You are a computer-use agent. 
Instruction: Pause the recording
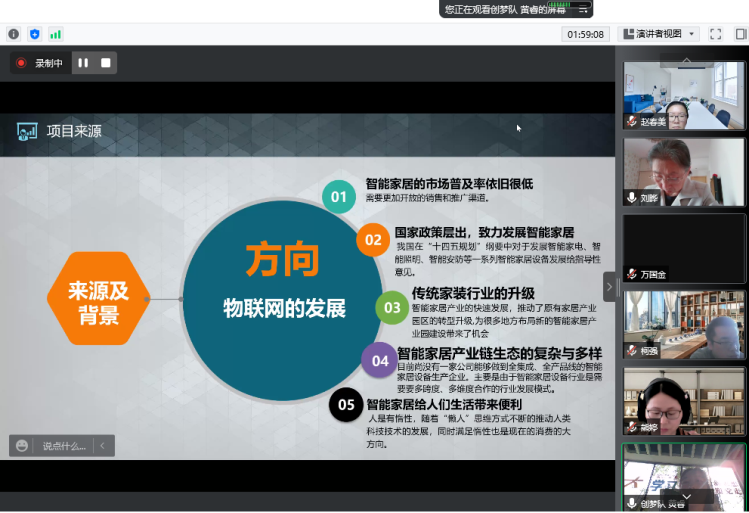click(x=83, y=63)
